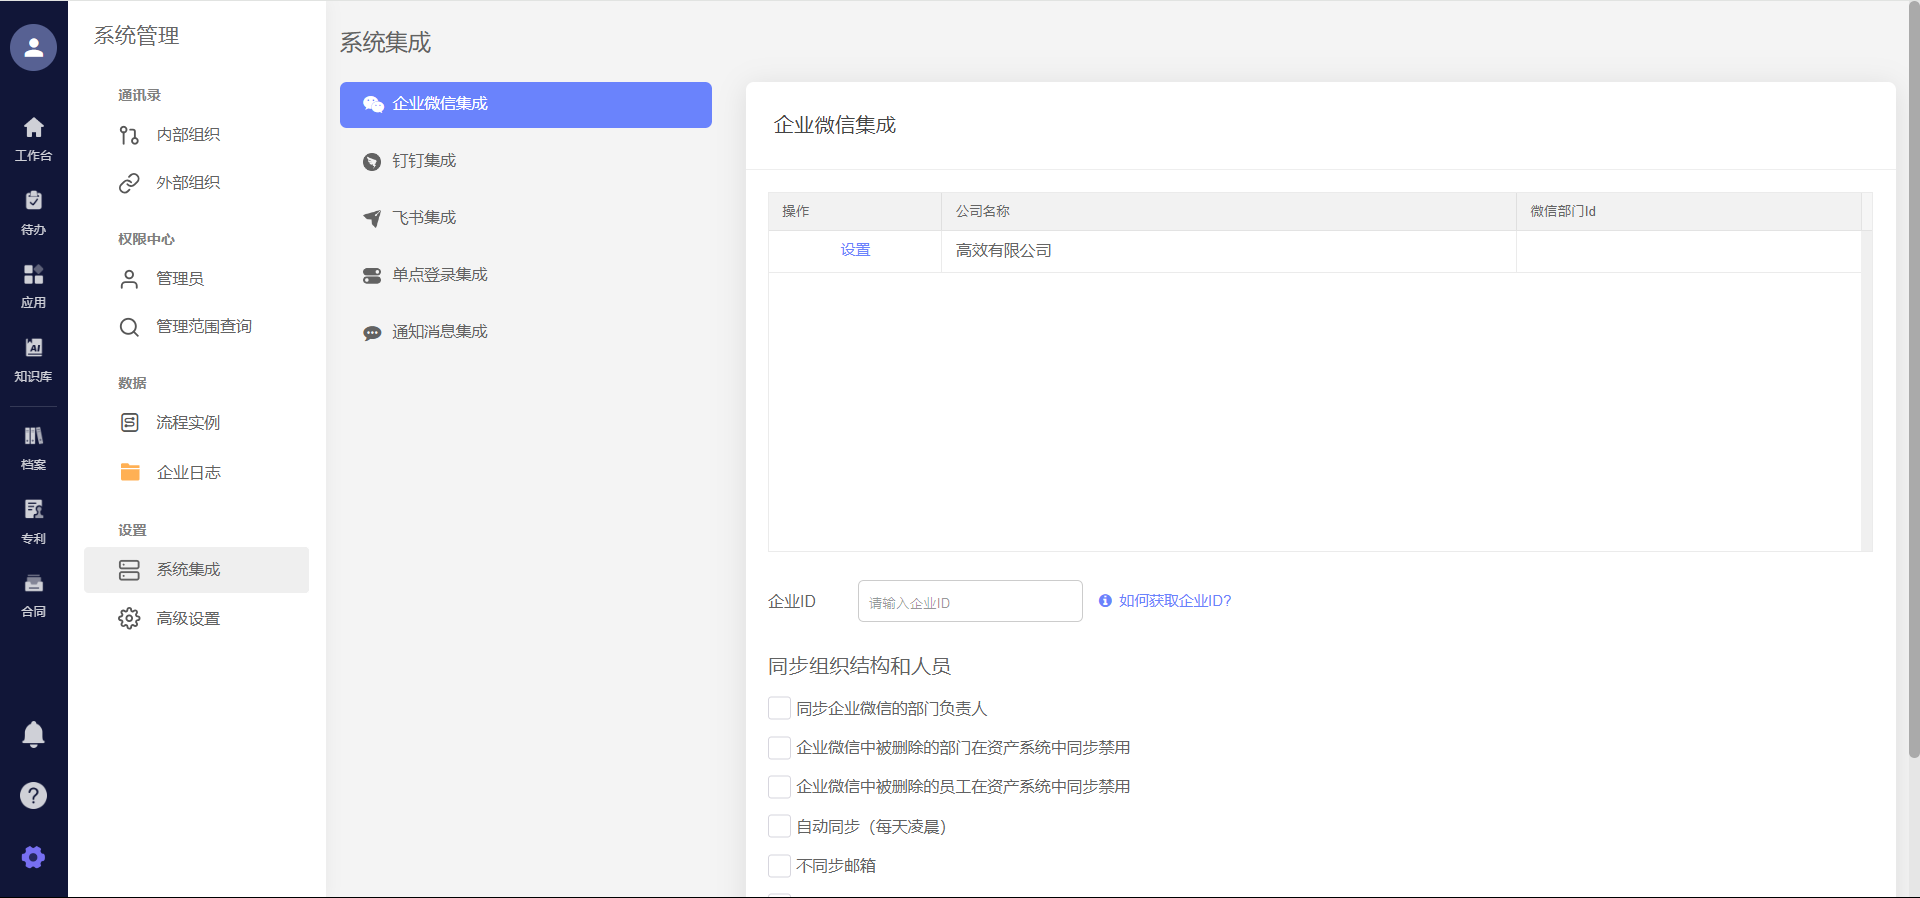Open 内部组织 in the sidebar
The image size is (1920, 898).
[x=188, y=135]
